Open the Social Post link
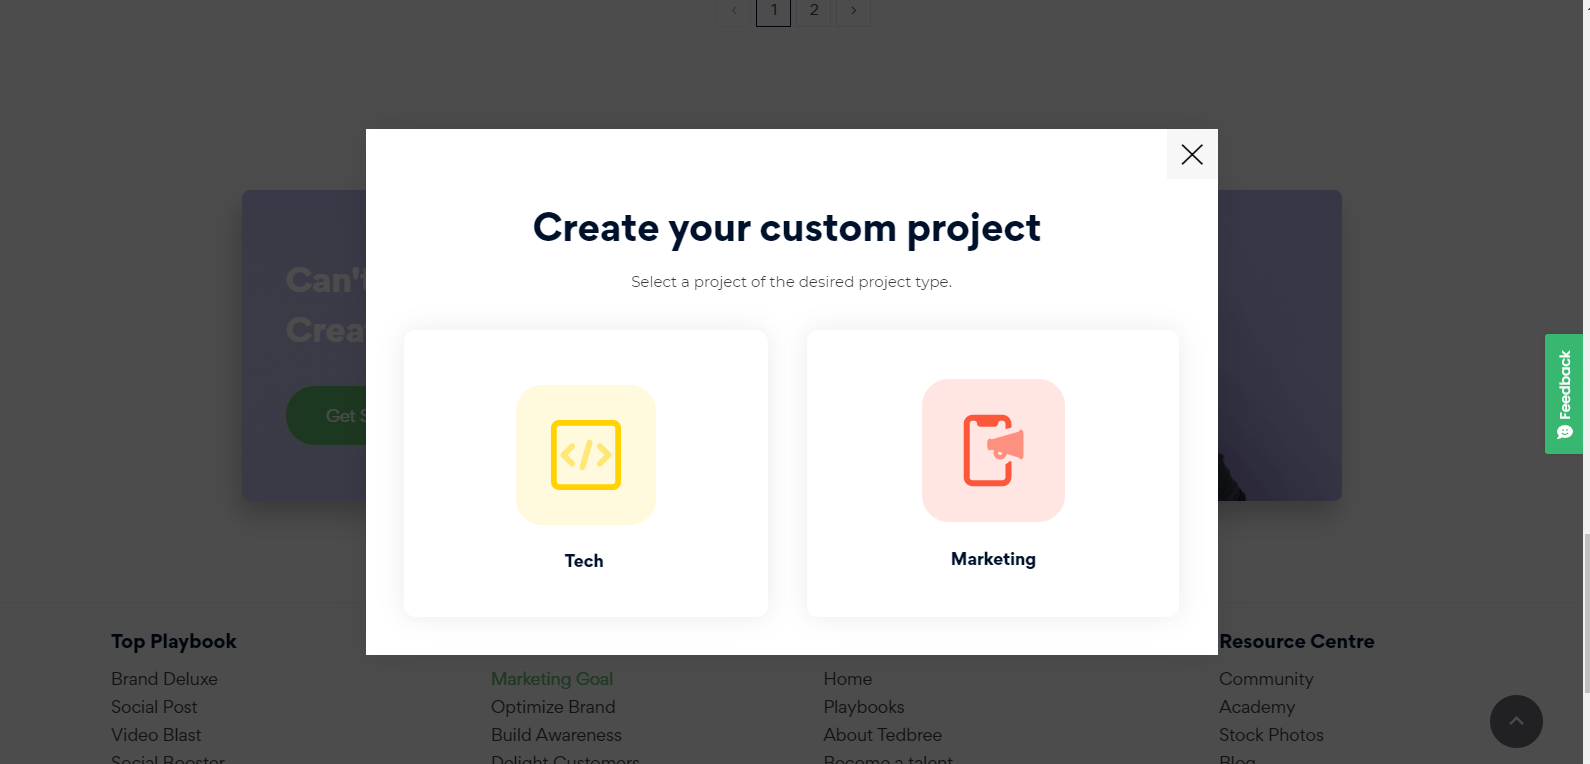The image size is (1590, 764). pyautogui.click(x=154, y=707)
